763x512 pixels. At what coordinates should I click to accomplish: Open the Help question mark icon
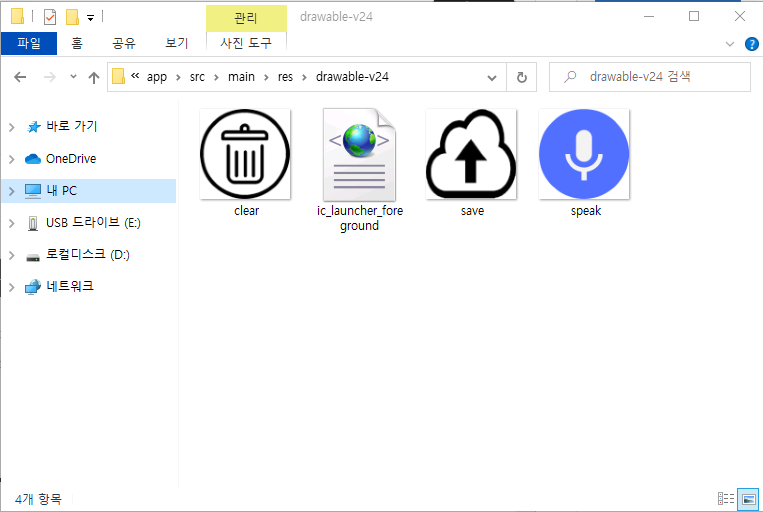pos(751,43)
